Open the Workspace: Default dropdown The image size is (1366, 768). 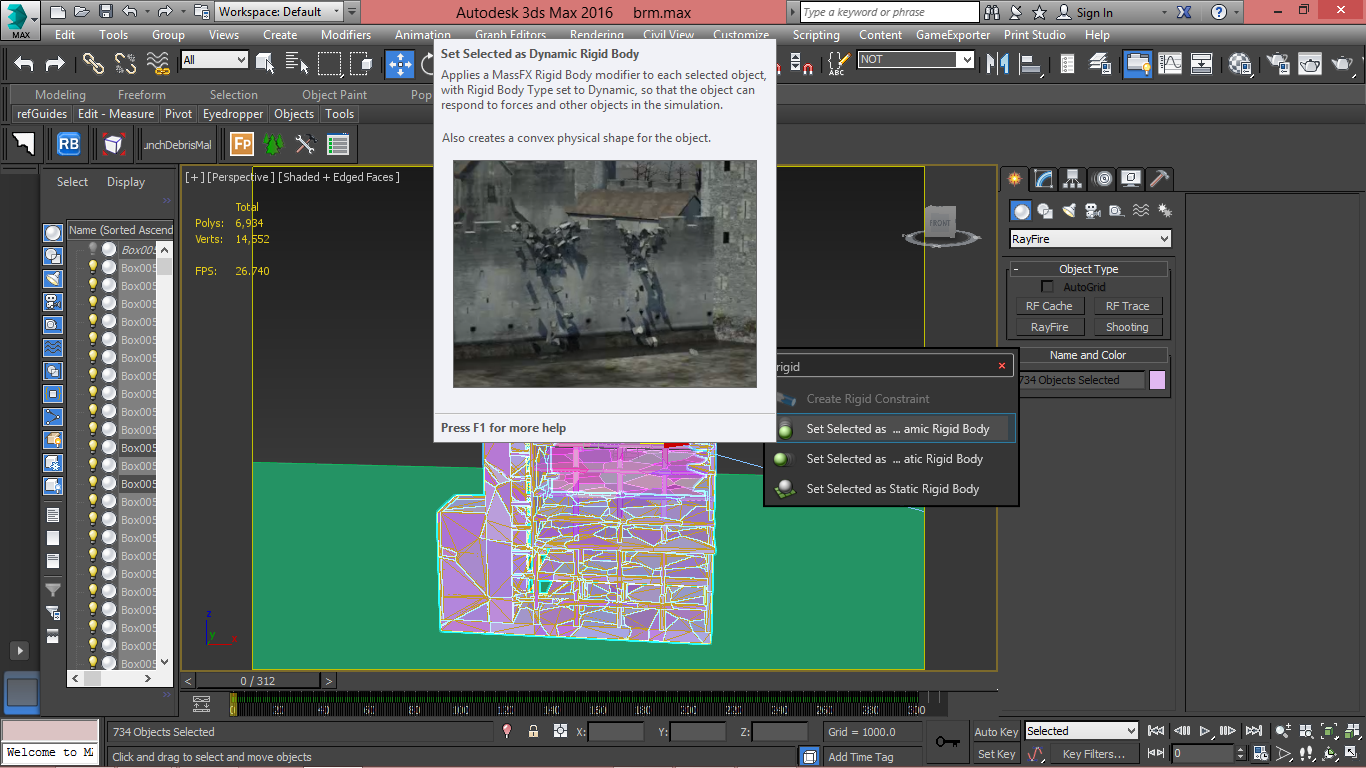(279, 12)
